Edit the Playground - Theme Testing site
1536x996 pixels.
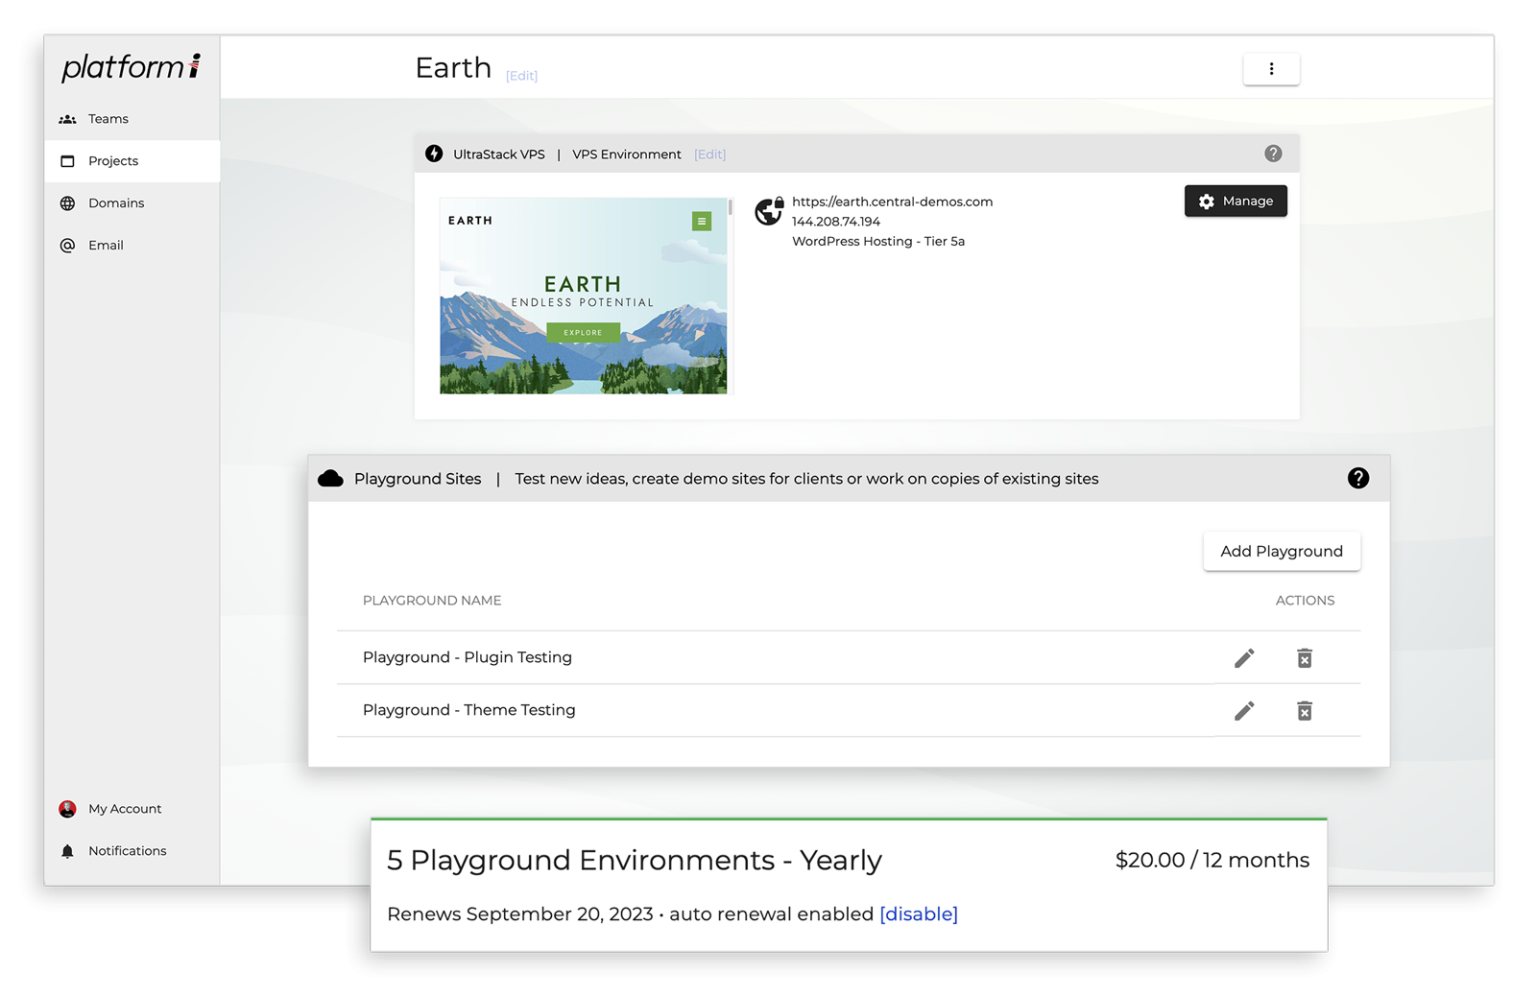coord(1244,710)
